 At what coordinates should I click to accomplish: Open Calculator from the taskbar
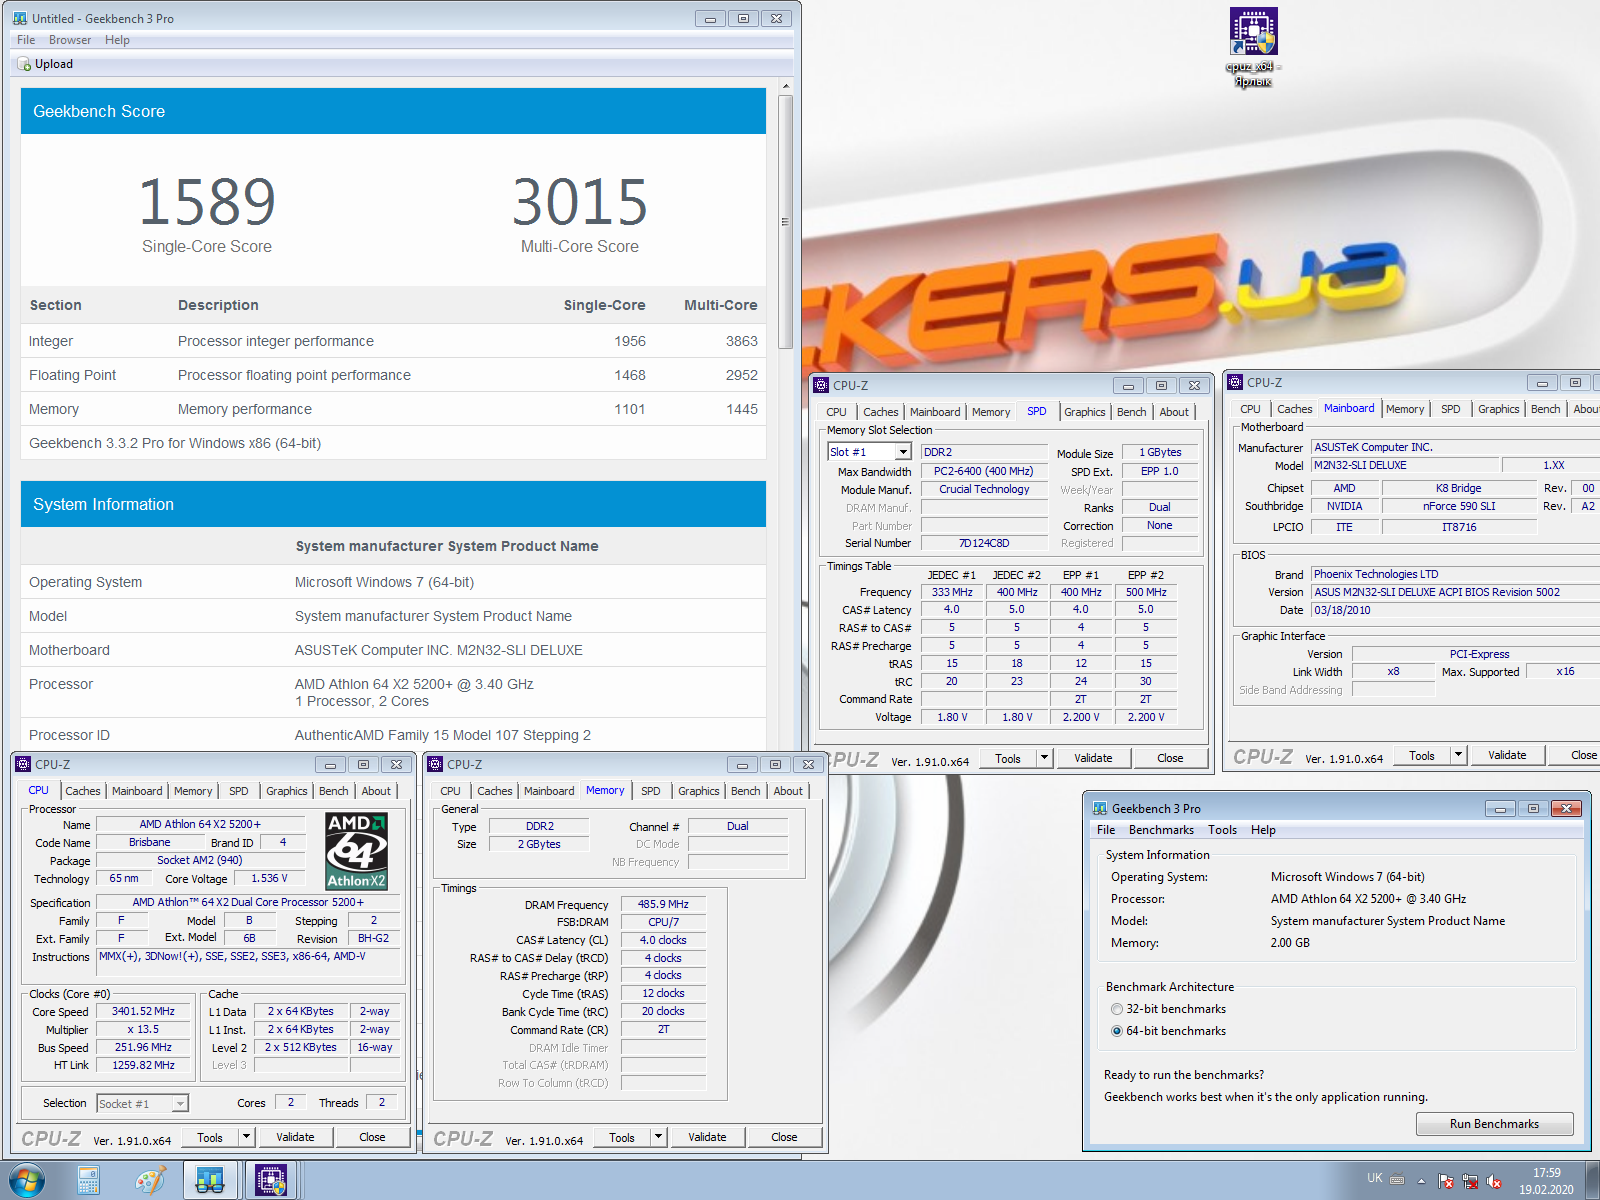tap(89, 1181)
